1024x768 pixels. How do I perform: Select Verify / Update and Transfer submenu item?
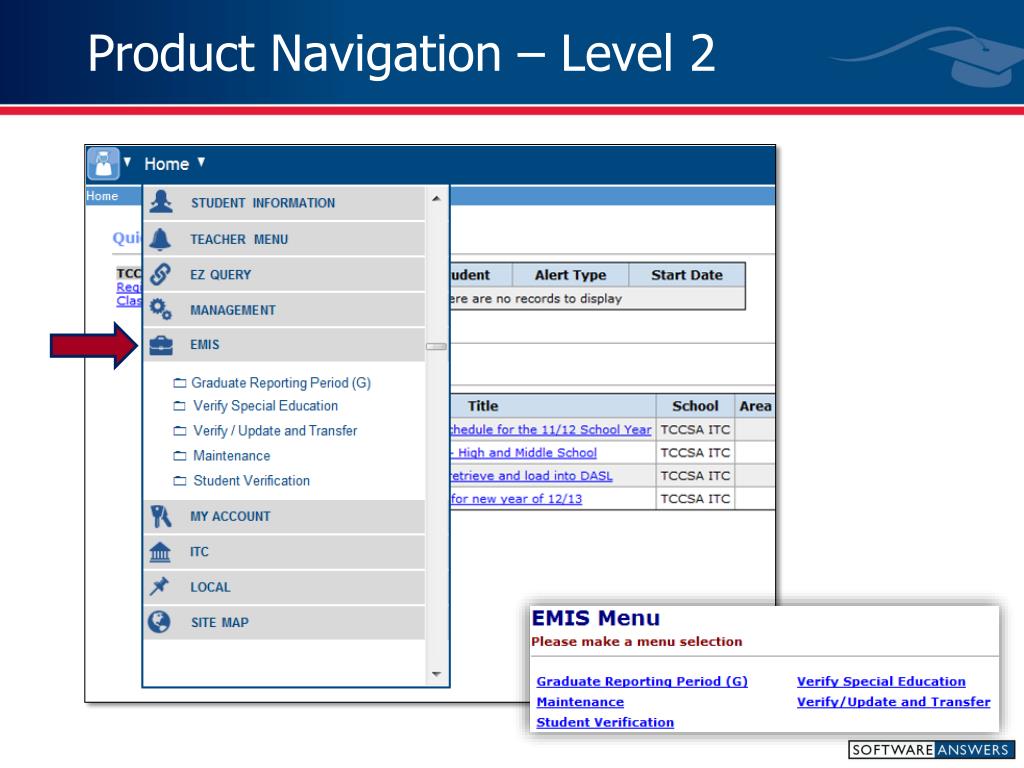point(275,431)
